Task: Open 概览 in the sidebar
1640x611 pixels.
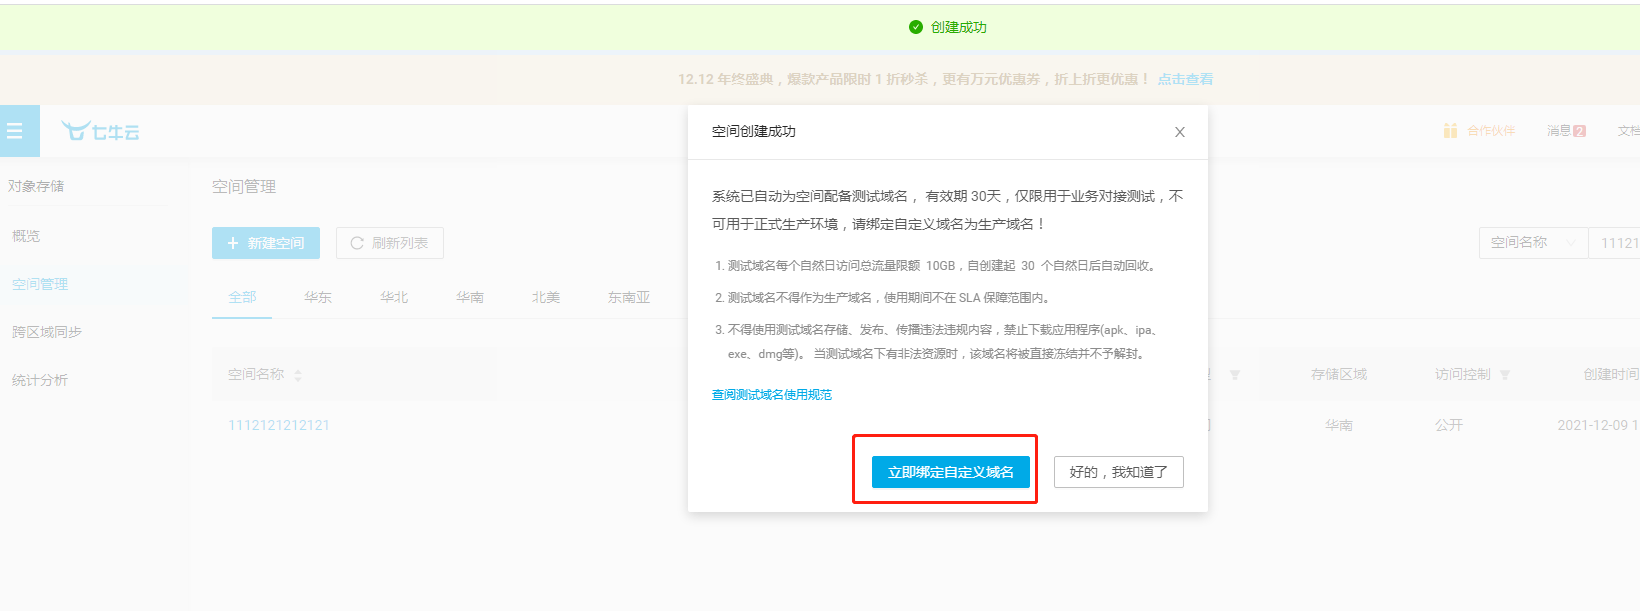Action: [26, 236]
